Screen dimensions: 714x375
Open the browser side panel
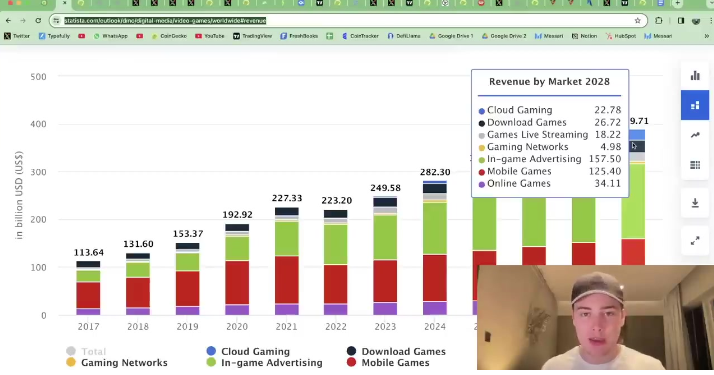[x=681, y=20]
